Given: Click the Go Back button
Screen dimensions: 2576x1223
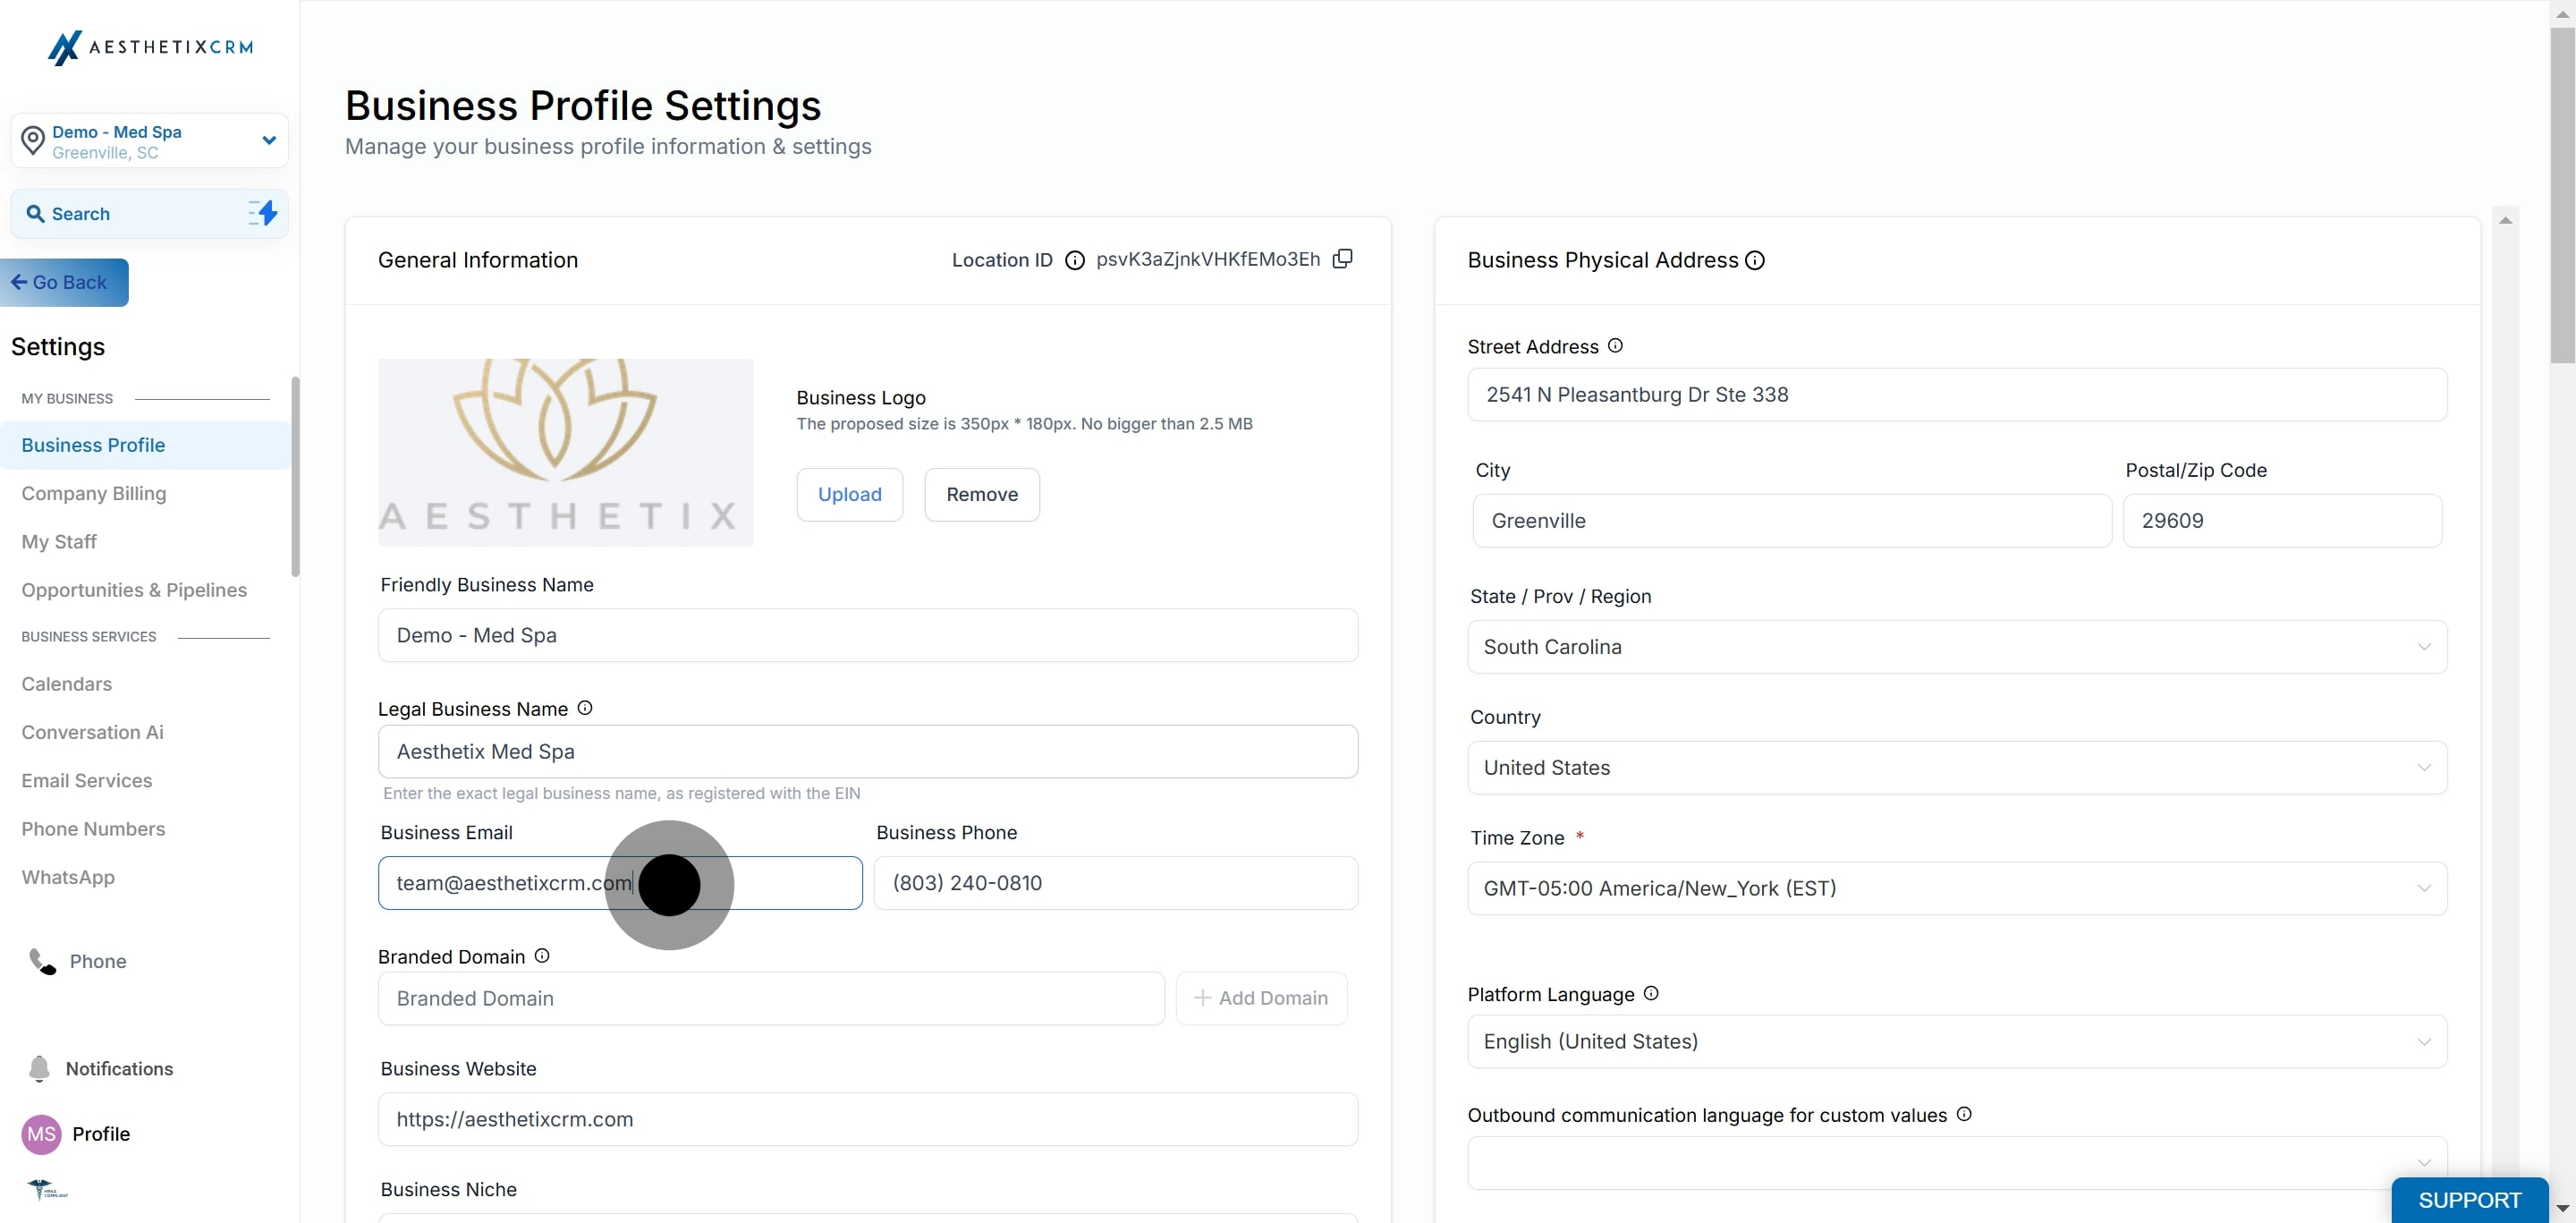Looking at the screenshot, I should tap(64, 283).
